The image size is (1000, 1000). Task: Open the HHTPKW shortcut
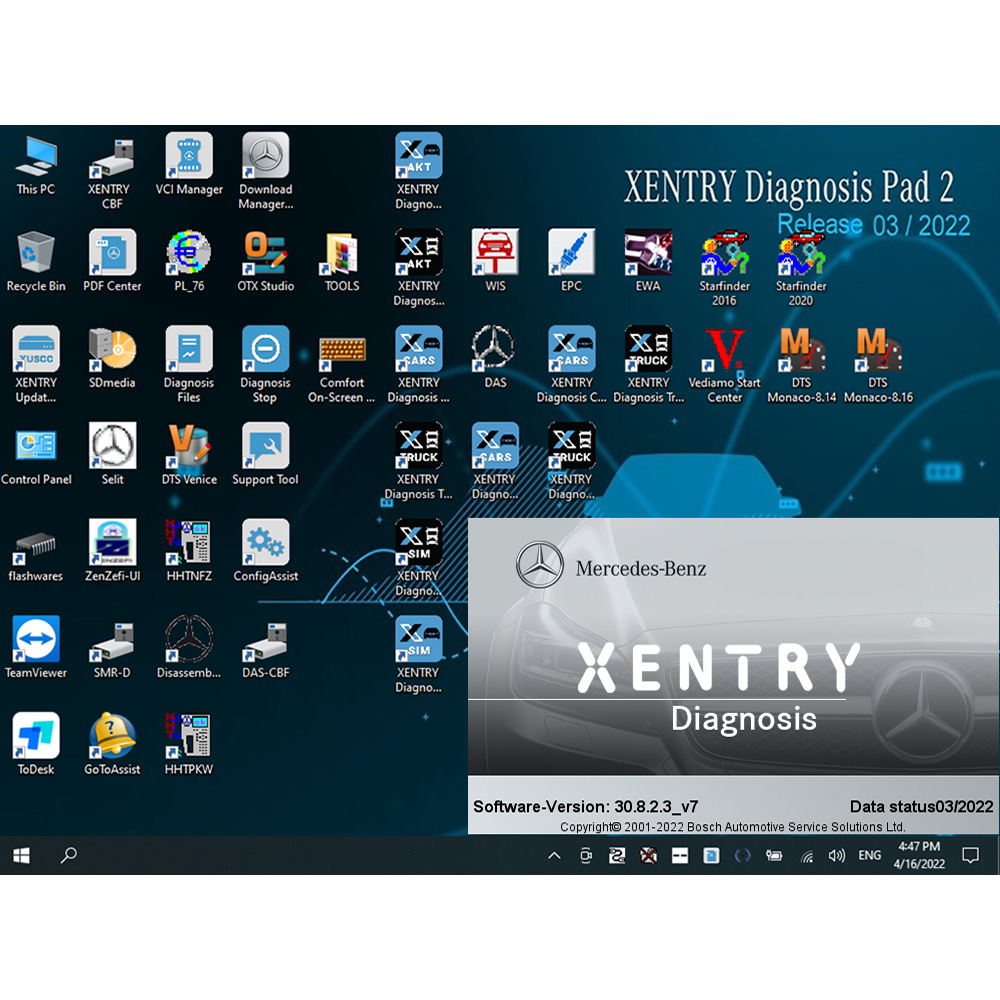[189, 744]
